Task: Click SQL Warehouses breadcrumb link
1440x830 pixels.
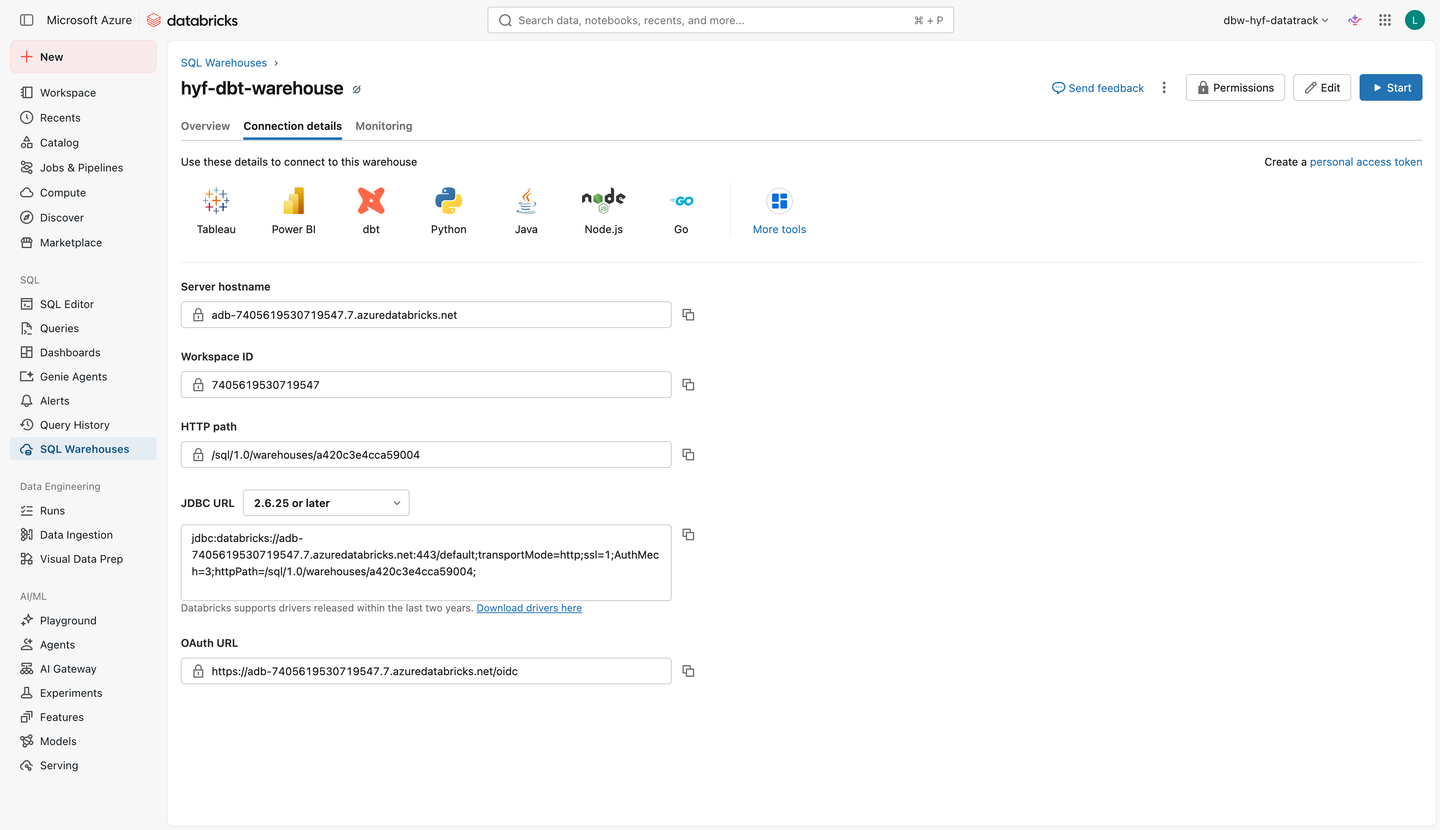Action: [224, 63]
